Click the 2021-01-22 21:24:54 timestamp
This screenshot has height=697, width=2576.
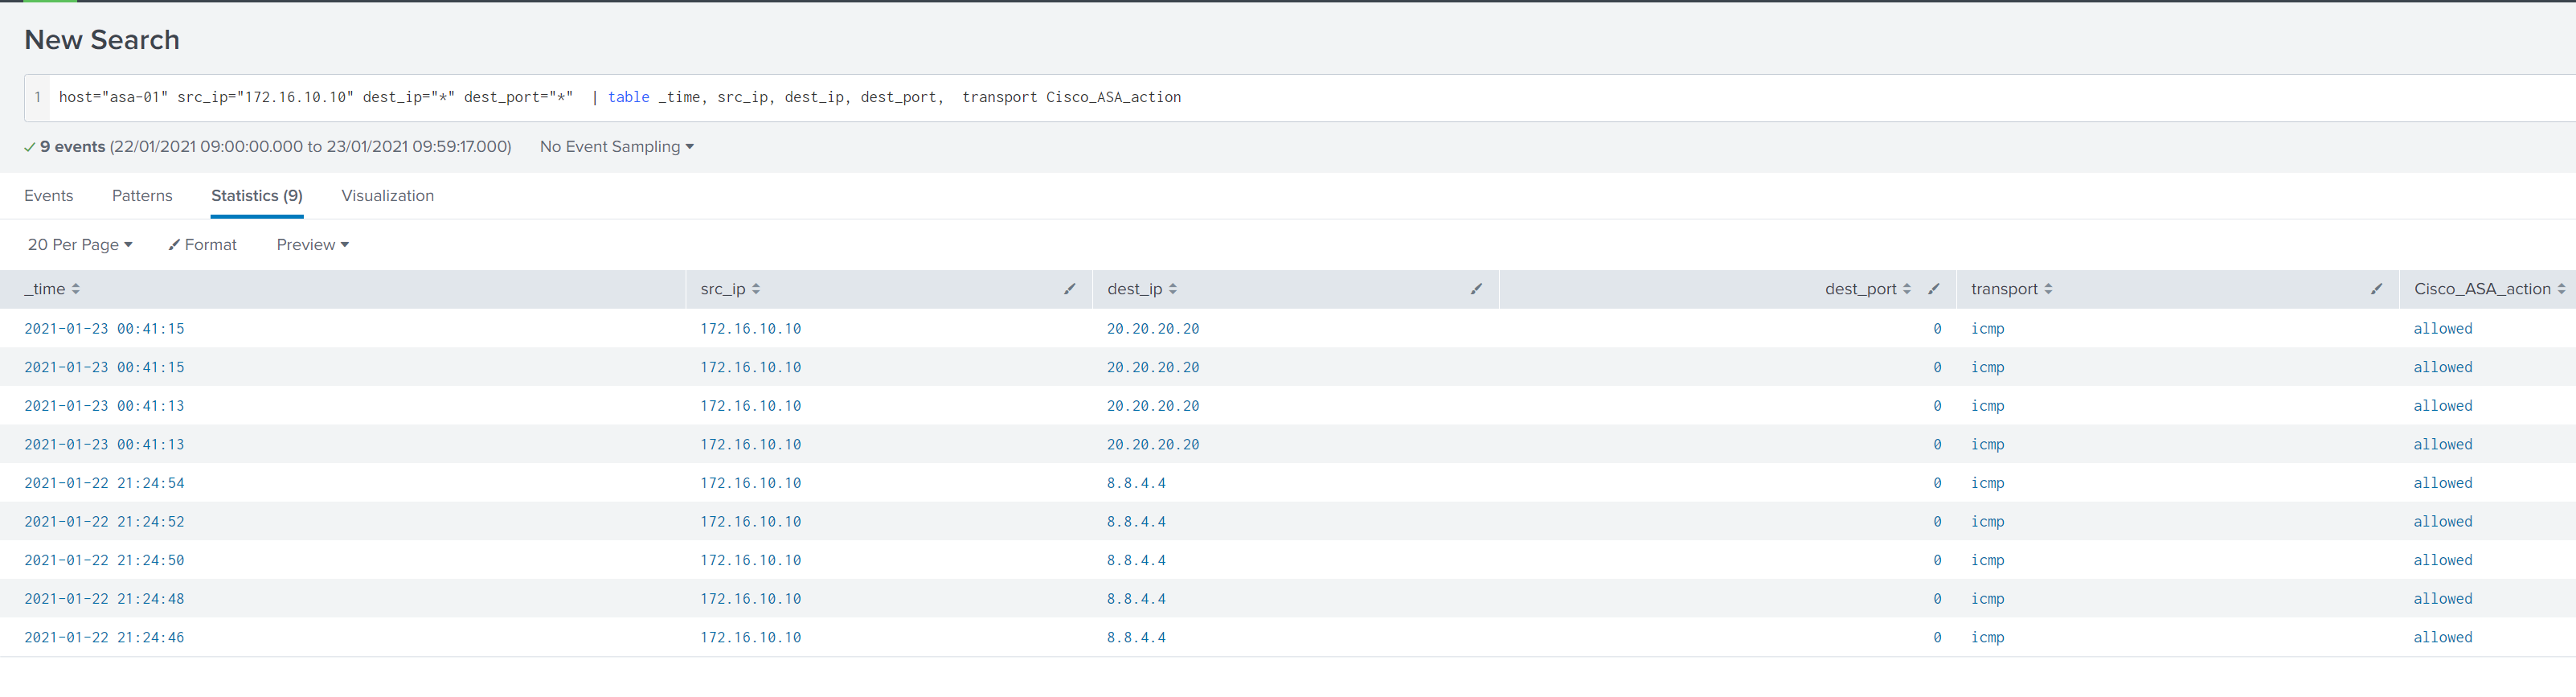[x=104, y=483]
